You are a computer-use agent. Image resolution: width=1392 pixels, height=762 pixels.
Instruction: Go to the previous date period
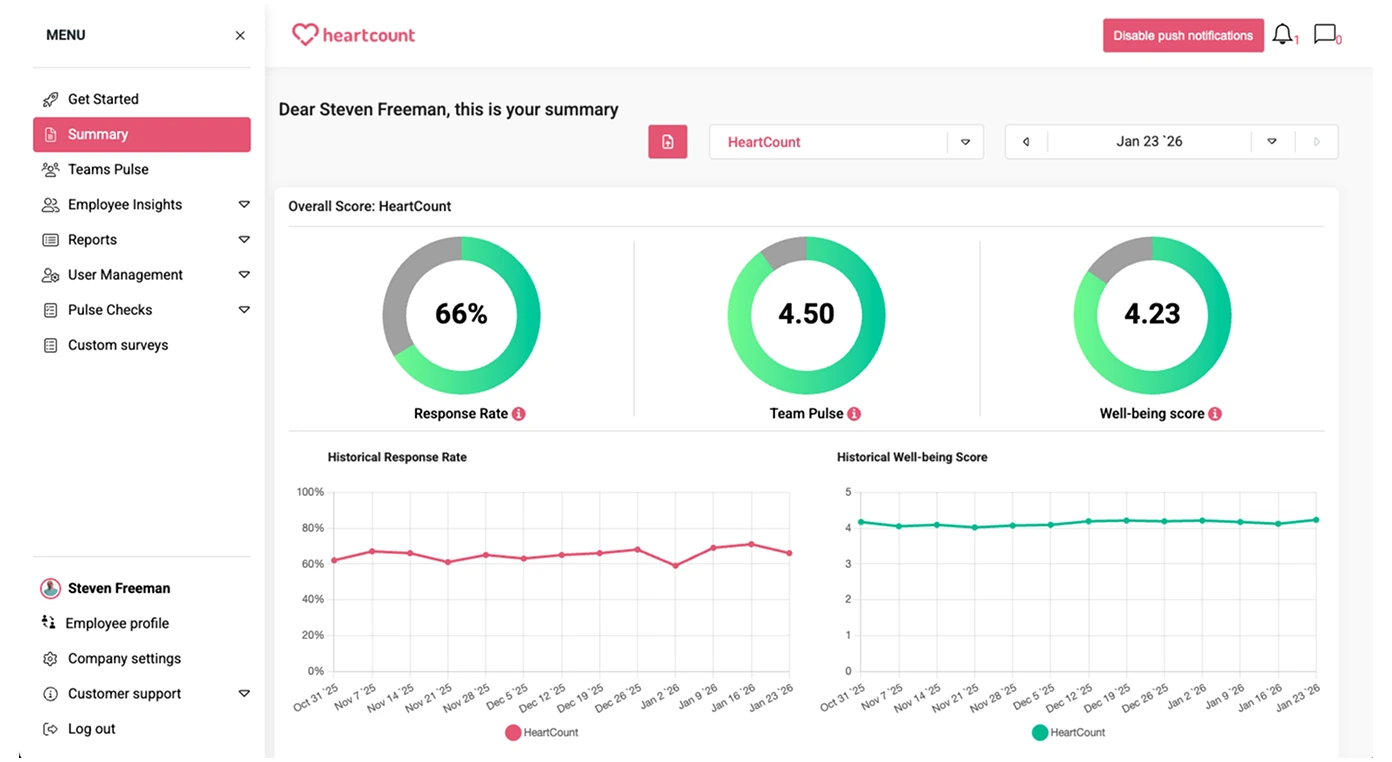click(x=1026, y=142)
